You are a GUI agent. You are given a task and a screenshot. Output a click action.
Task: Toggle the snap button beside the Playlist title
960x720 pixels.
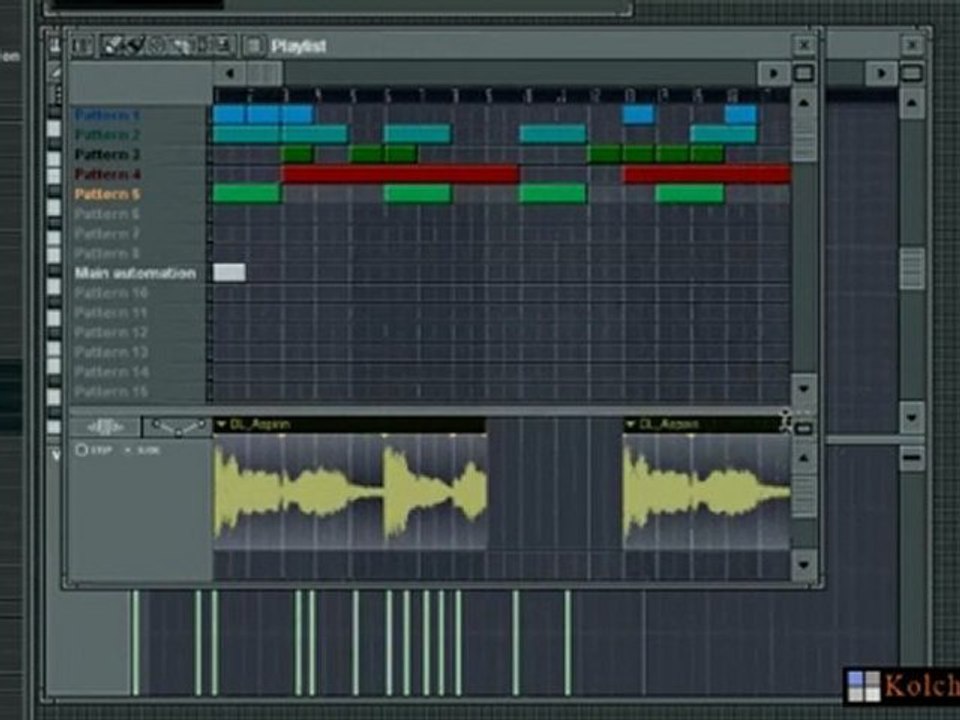(253, 46)
